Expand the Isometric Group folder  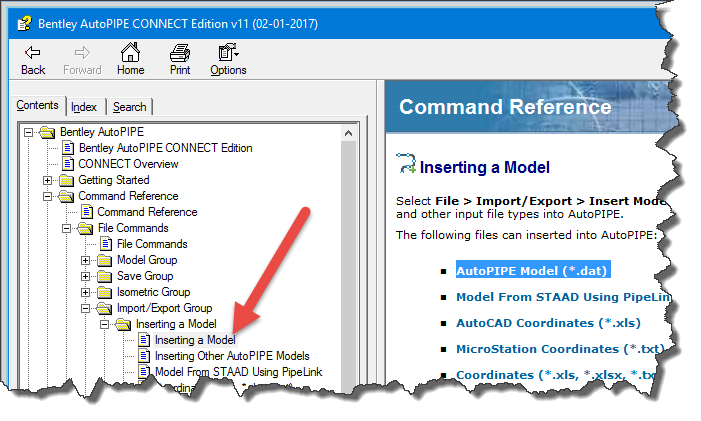pyautogui.click(x=85, y=293)
